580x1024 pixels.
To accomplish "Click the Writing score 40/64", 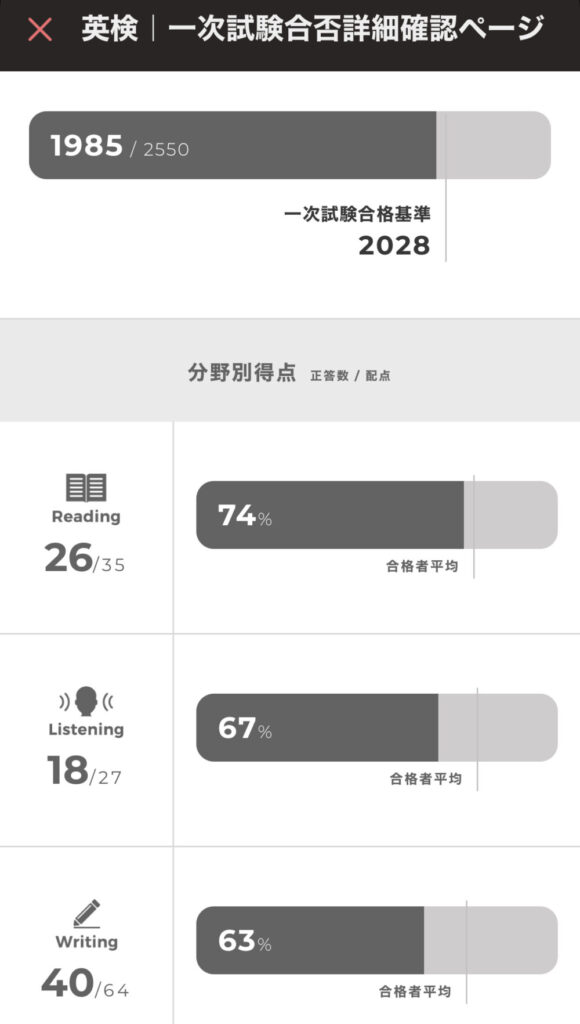I will pos(85,984).
